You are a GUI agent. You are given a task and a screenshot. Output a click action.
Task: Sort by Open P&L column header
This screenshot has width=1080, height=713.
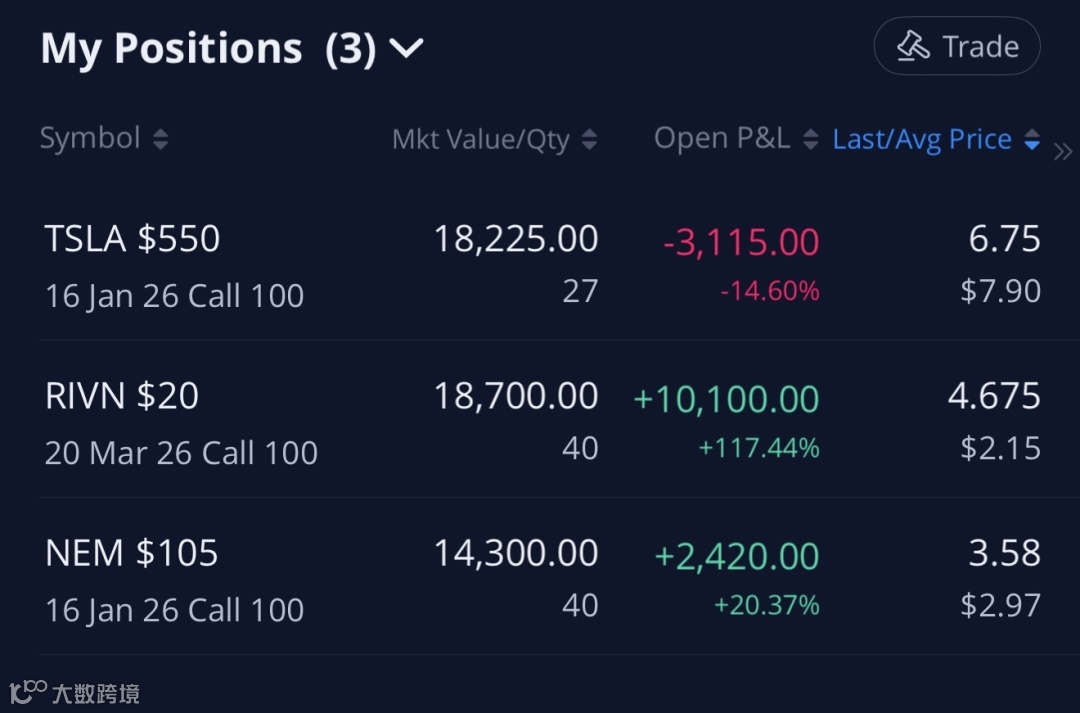721,139
